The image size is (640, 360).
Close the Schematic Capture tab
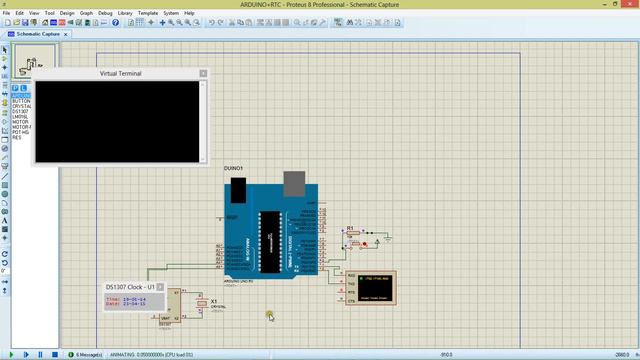[65, 35]
